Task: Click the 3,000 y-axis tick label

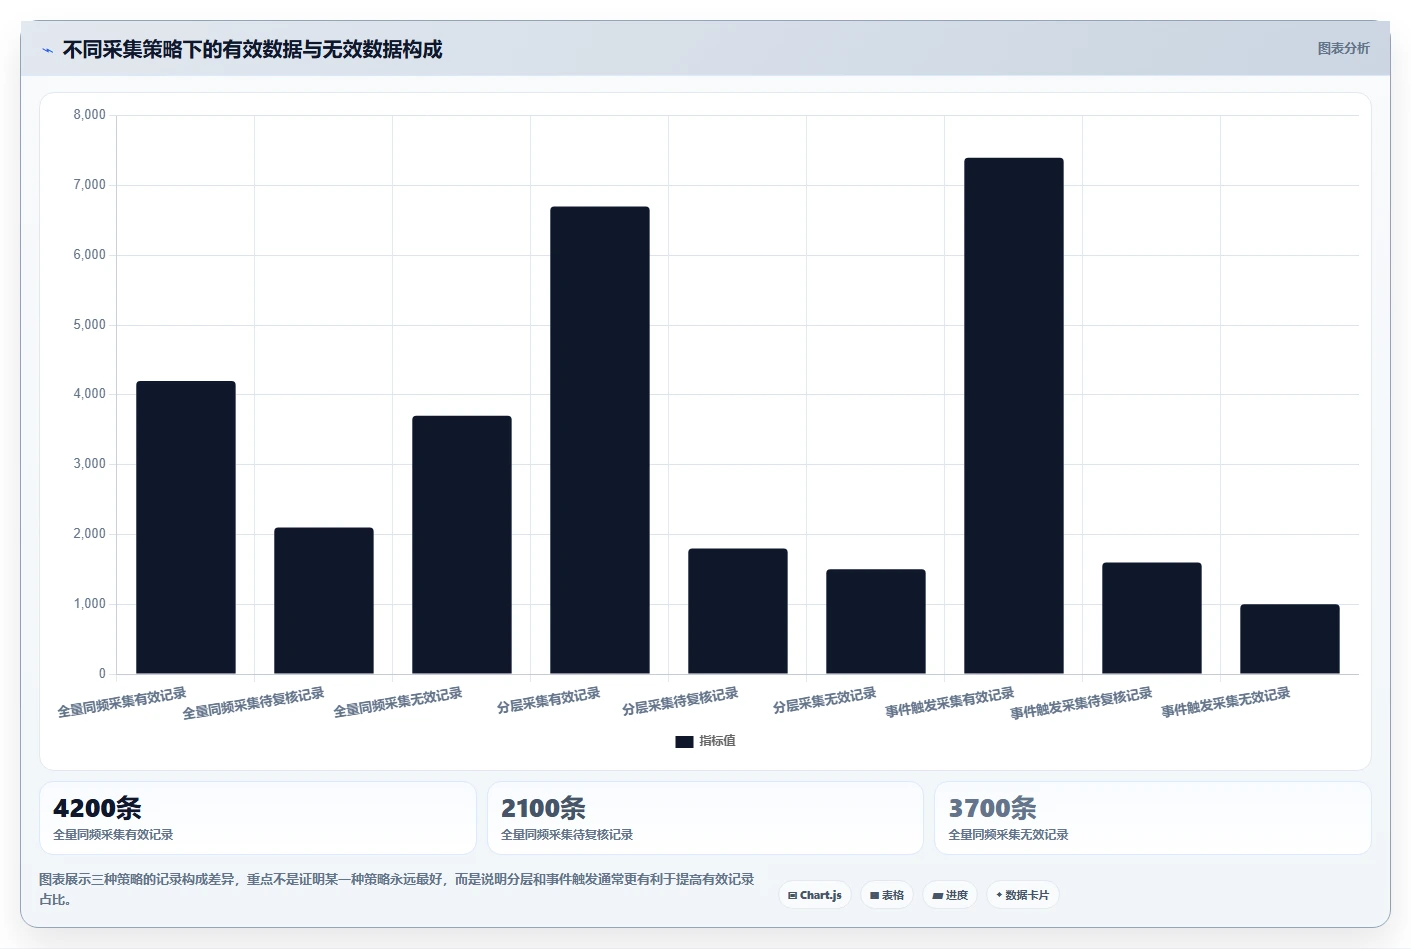Action: tap(89, 464)
